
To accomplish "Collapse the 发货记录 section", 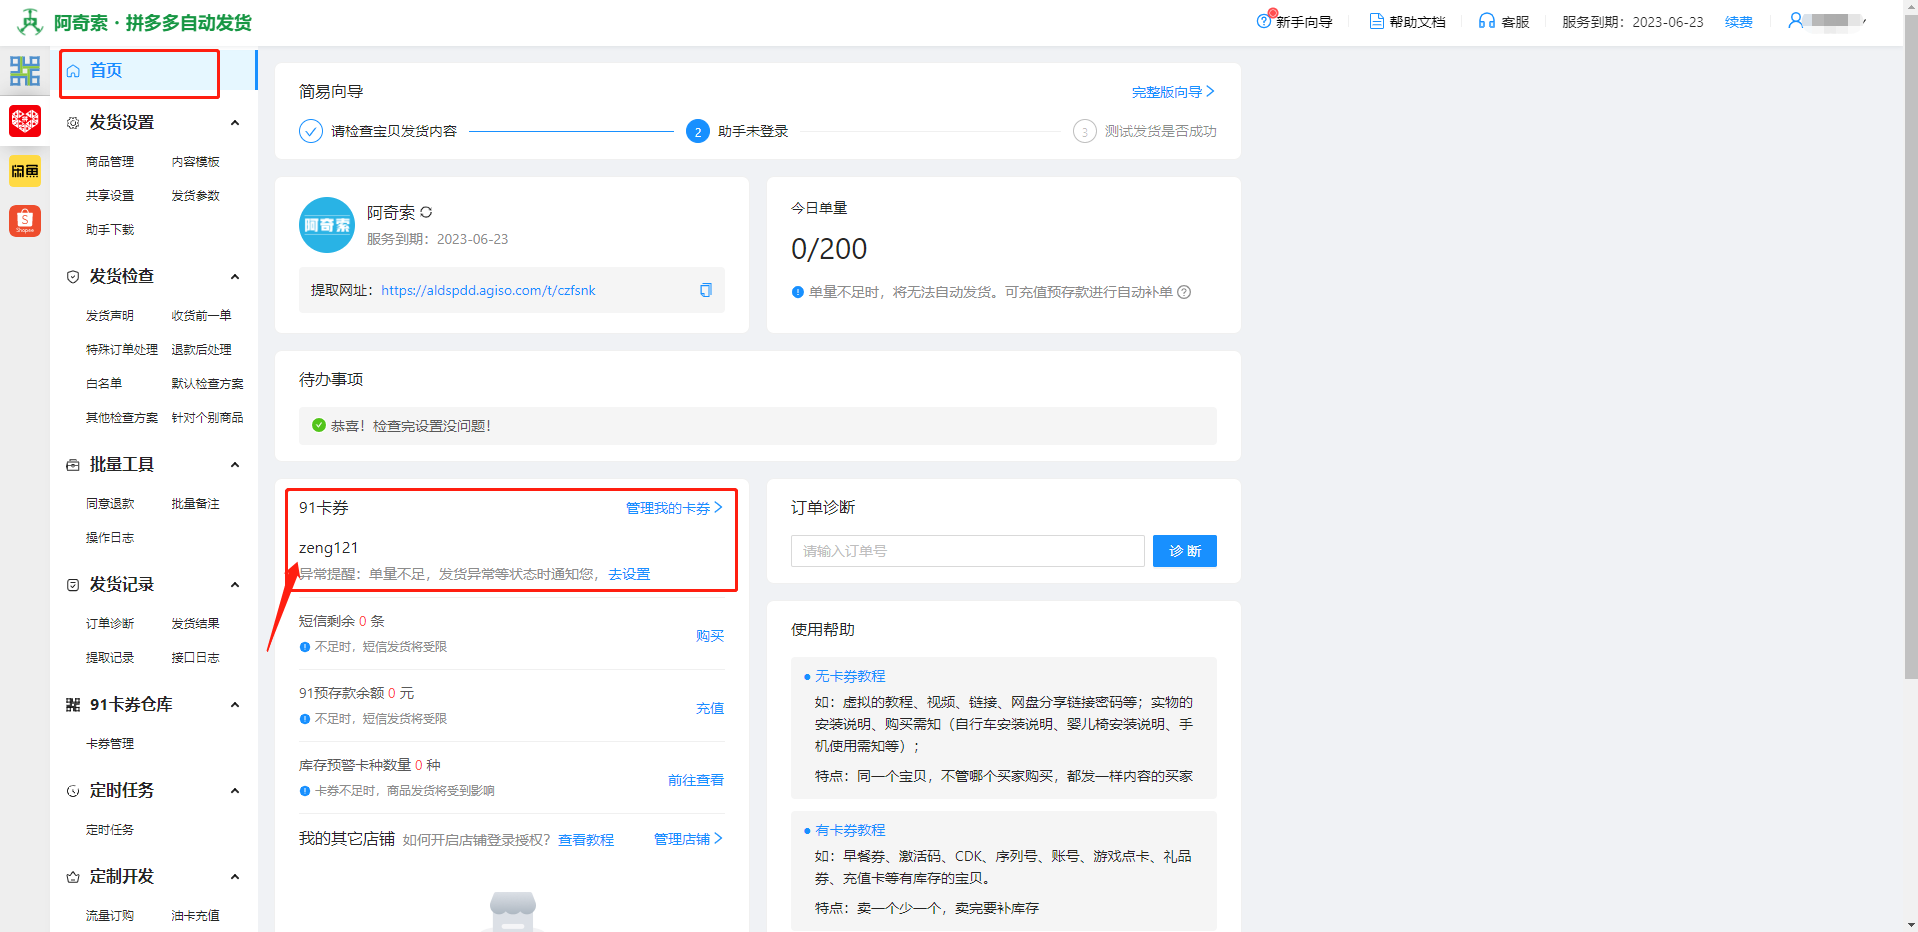I will [x=235, y=584].
